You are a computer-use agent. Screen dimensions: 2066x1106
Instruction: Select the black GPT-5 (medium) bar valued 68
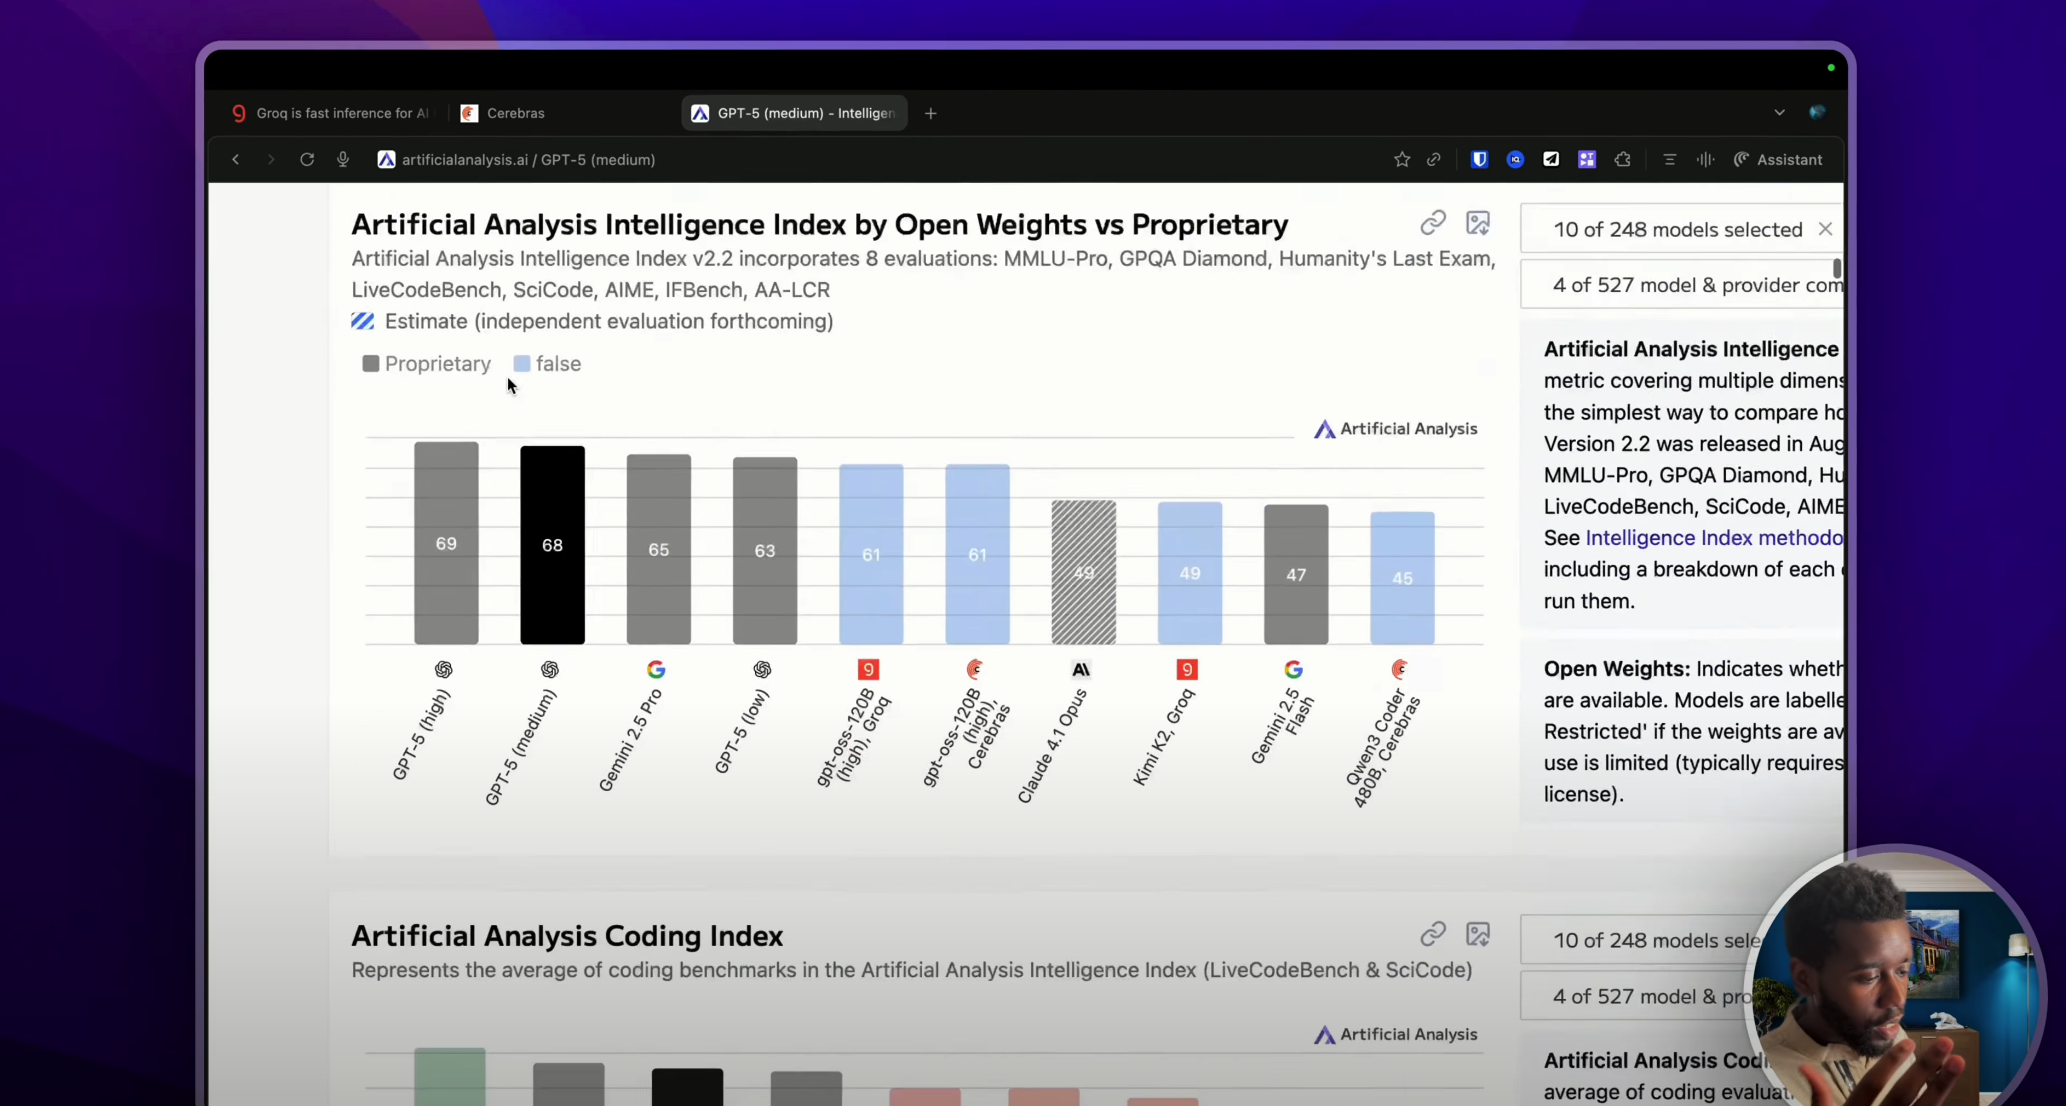(x=552, y=545)
